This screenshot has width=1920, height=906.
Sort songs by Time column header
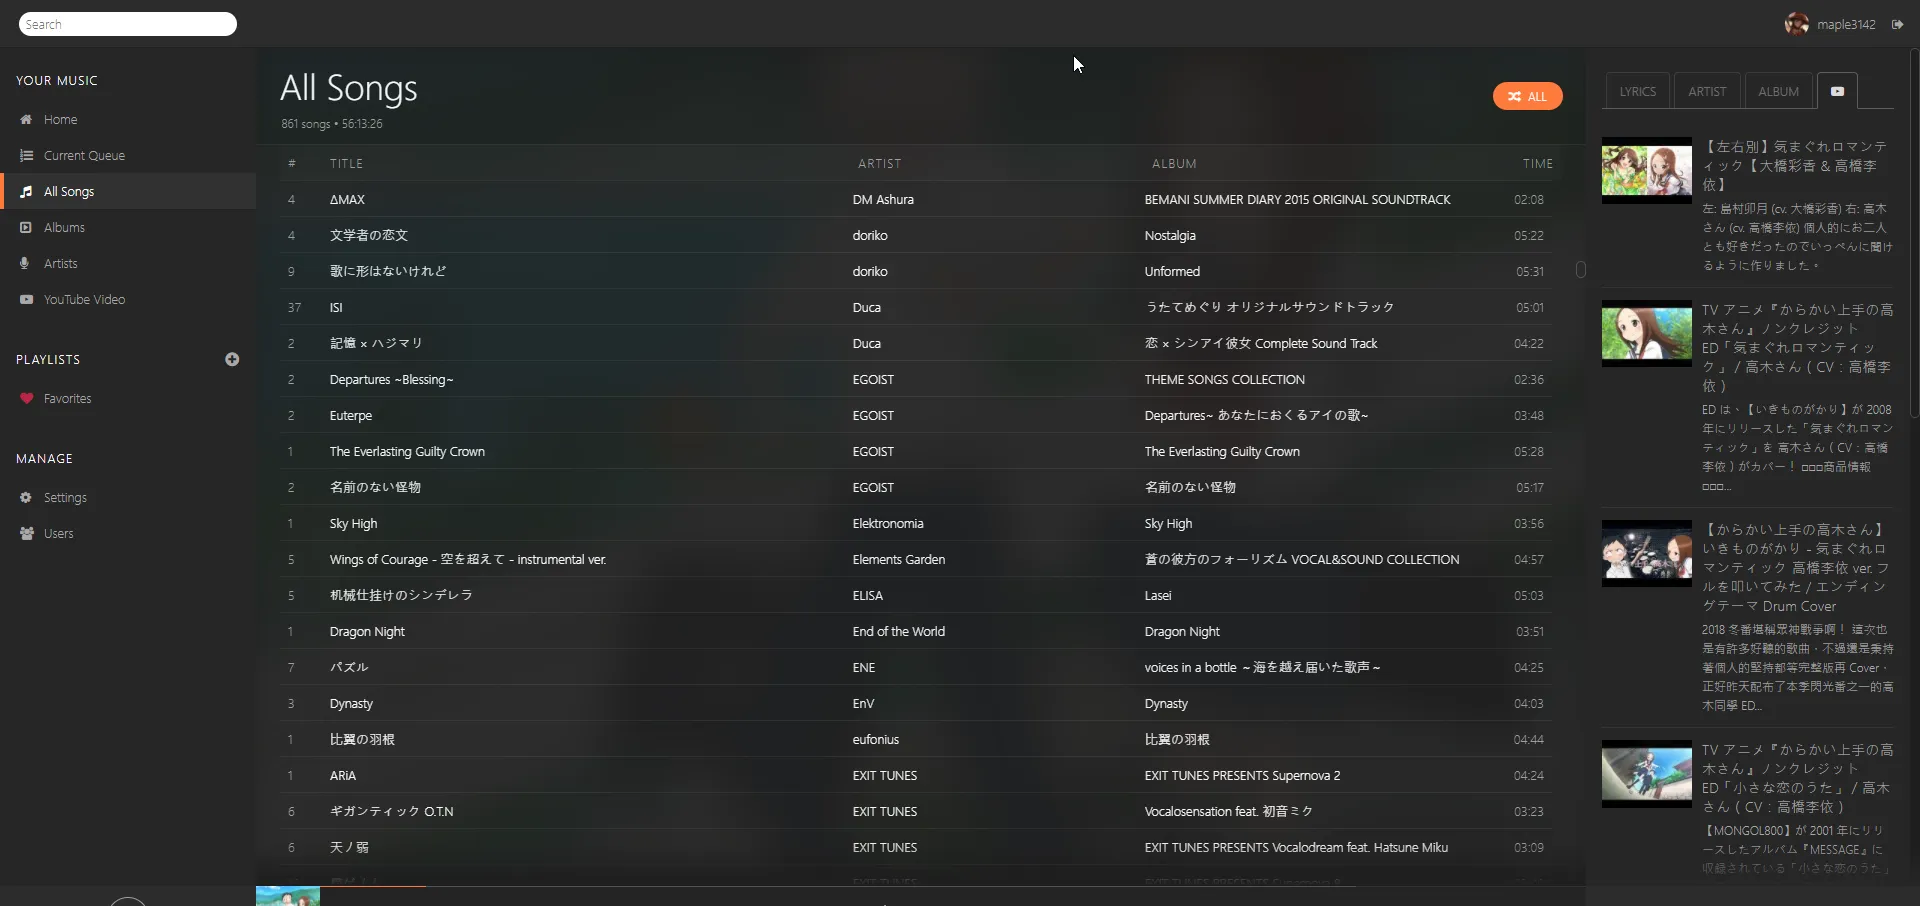pos(1537,164)
